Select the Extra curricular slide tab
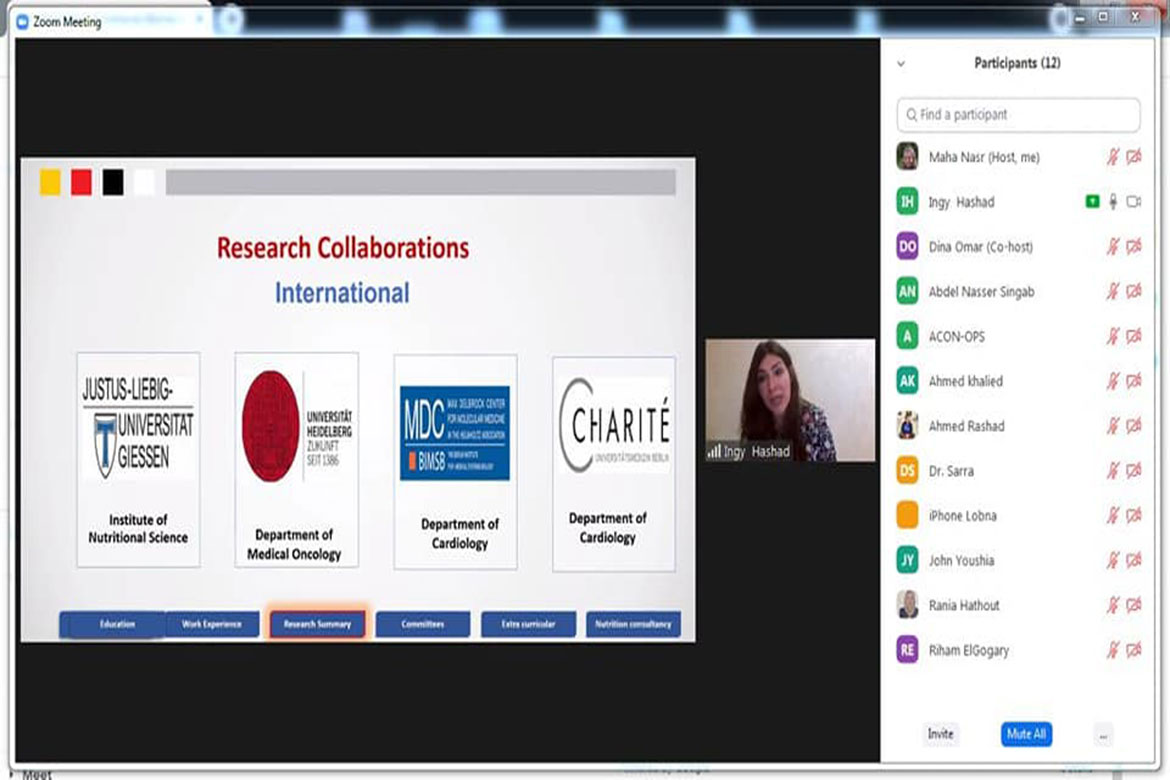Viewport: 1170px width, 780px height. click(x=528, y=624)
